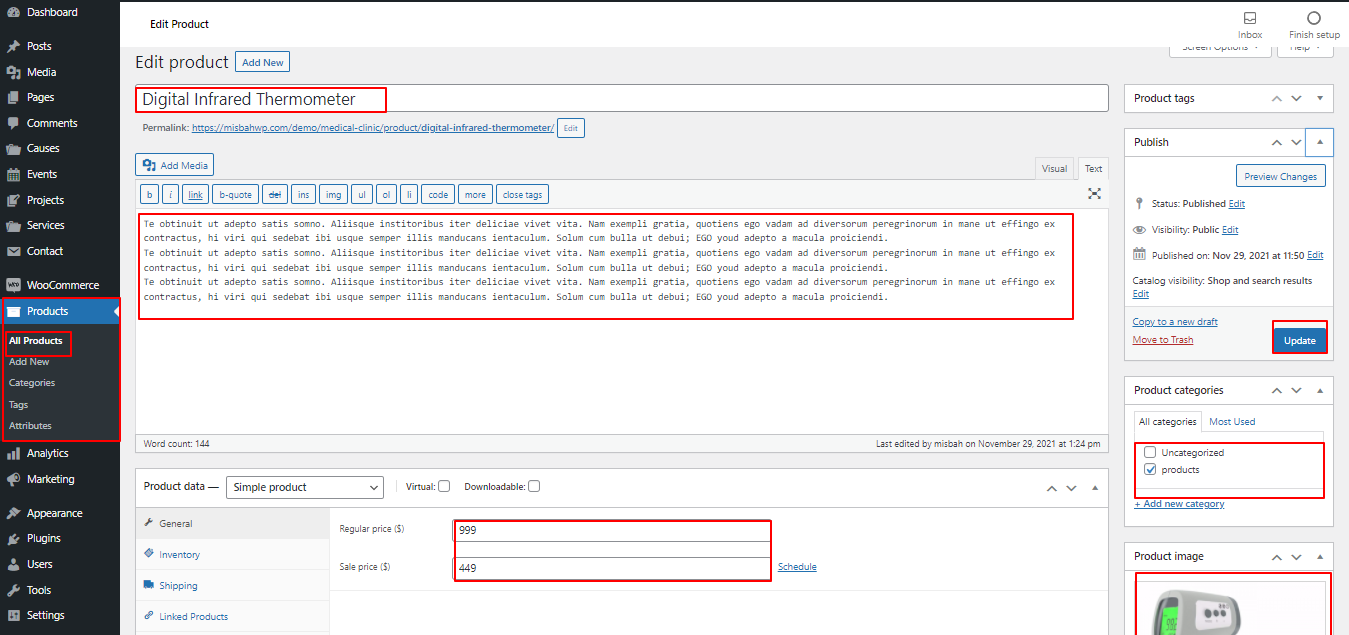This screenshot has width=1349, height=635.
Task: Open Appearance in the admin sidebar
Action: click(54, 513)
